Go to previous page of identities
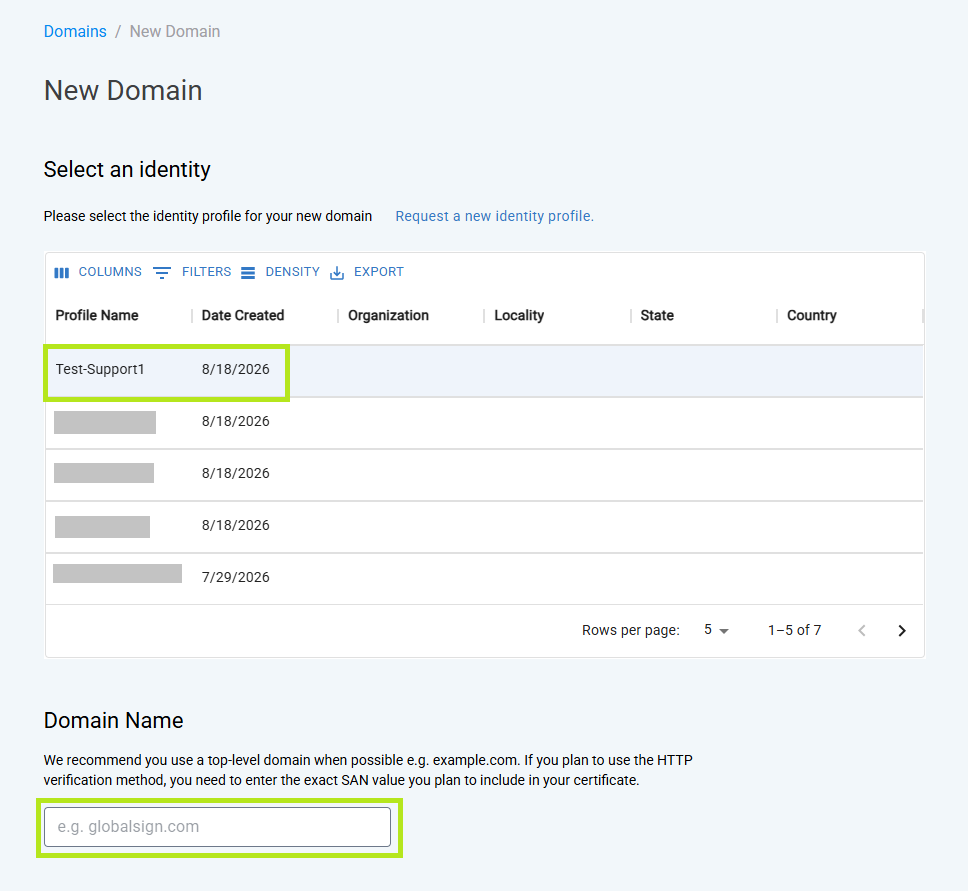Viewport: 968px width, 891px height. tap(862, 630)
